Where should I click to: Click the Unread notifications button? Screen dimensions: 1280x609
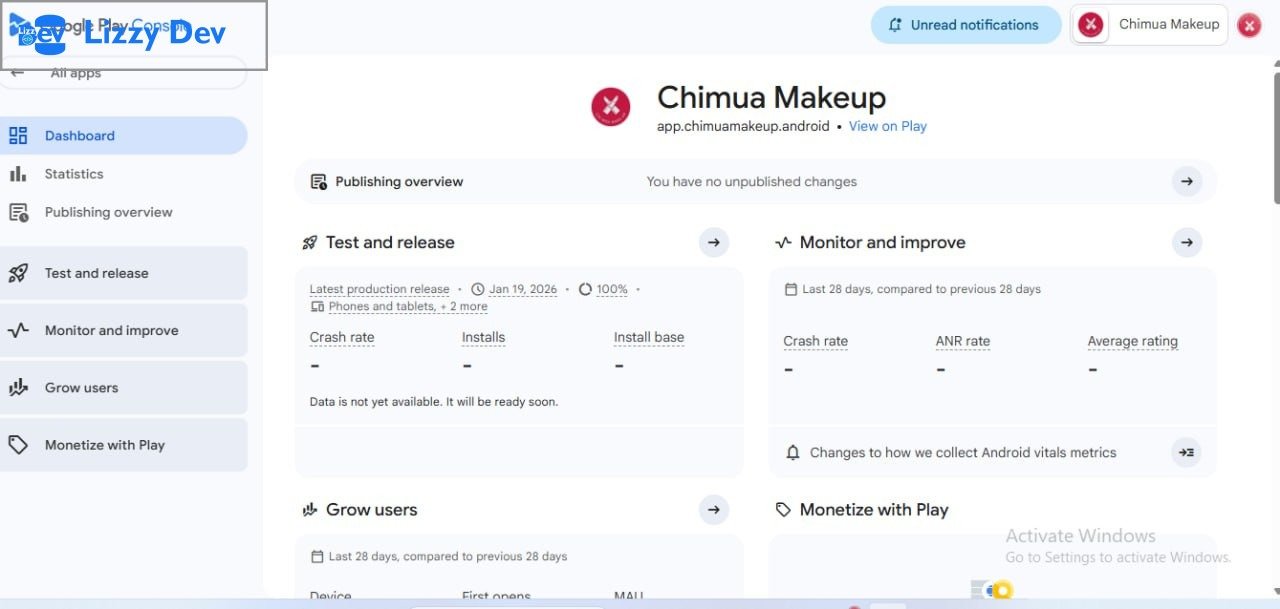pos(965,25)
